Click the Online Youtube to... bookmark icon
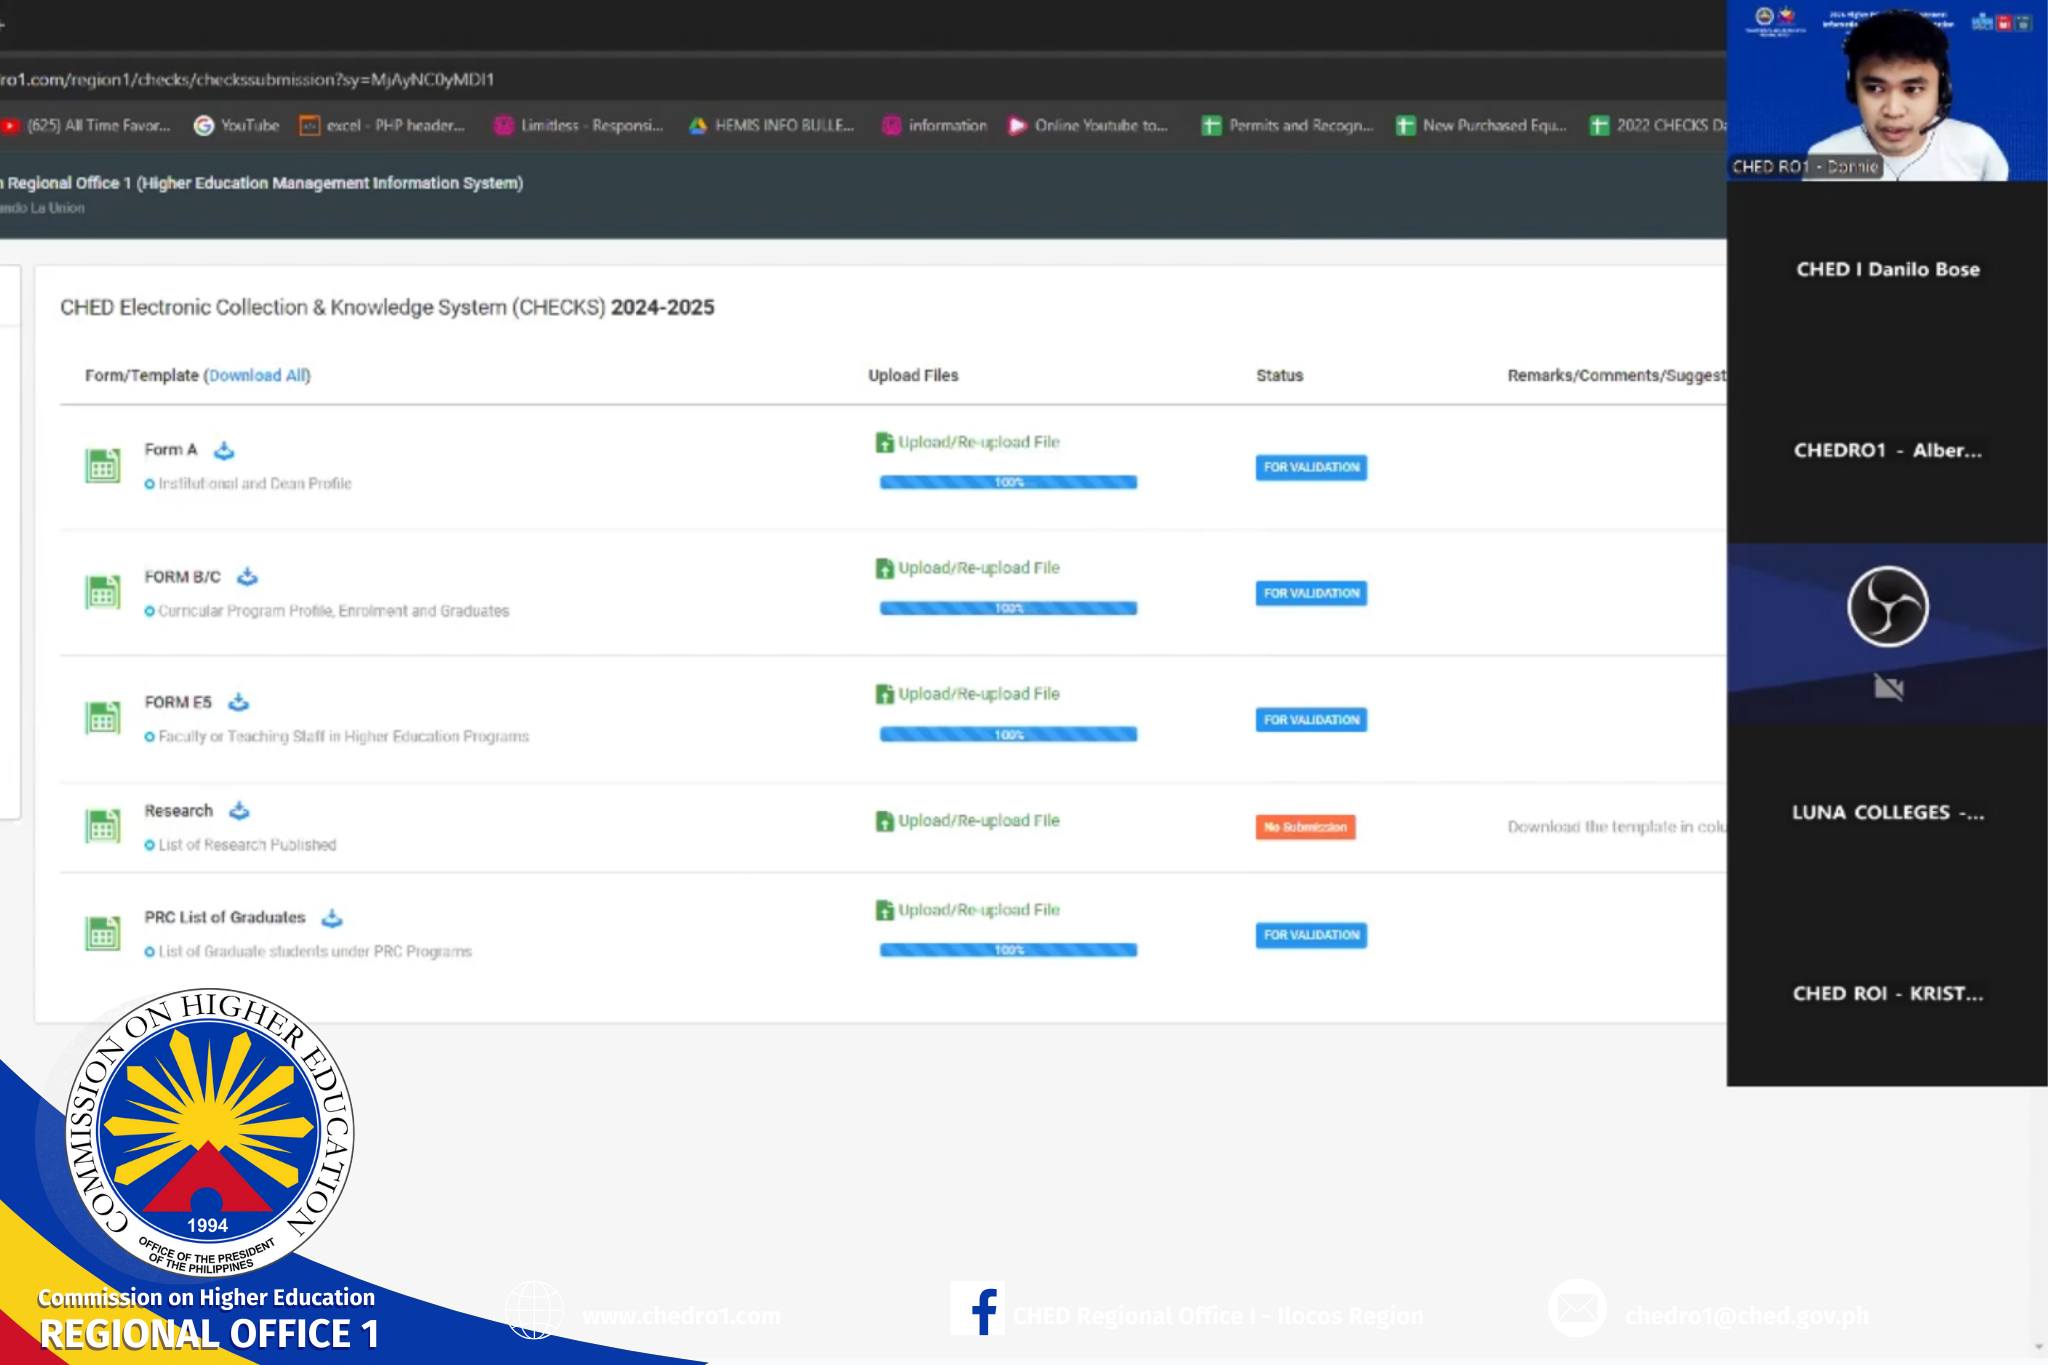Viewport: 2048px width, 1365px height. point(1017,125)
